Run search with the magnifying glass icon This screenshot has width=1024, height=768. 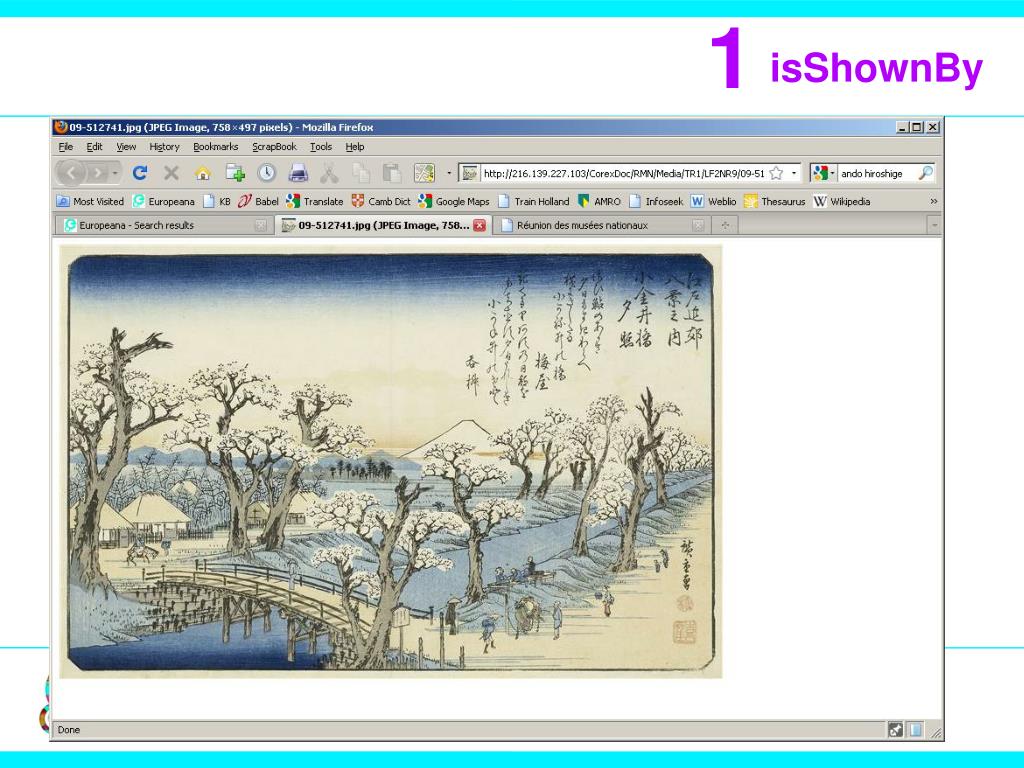tap(925, 173)
